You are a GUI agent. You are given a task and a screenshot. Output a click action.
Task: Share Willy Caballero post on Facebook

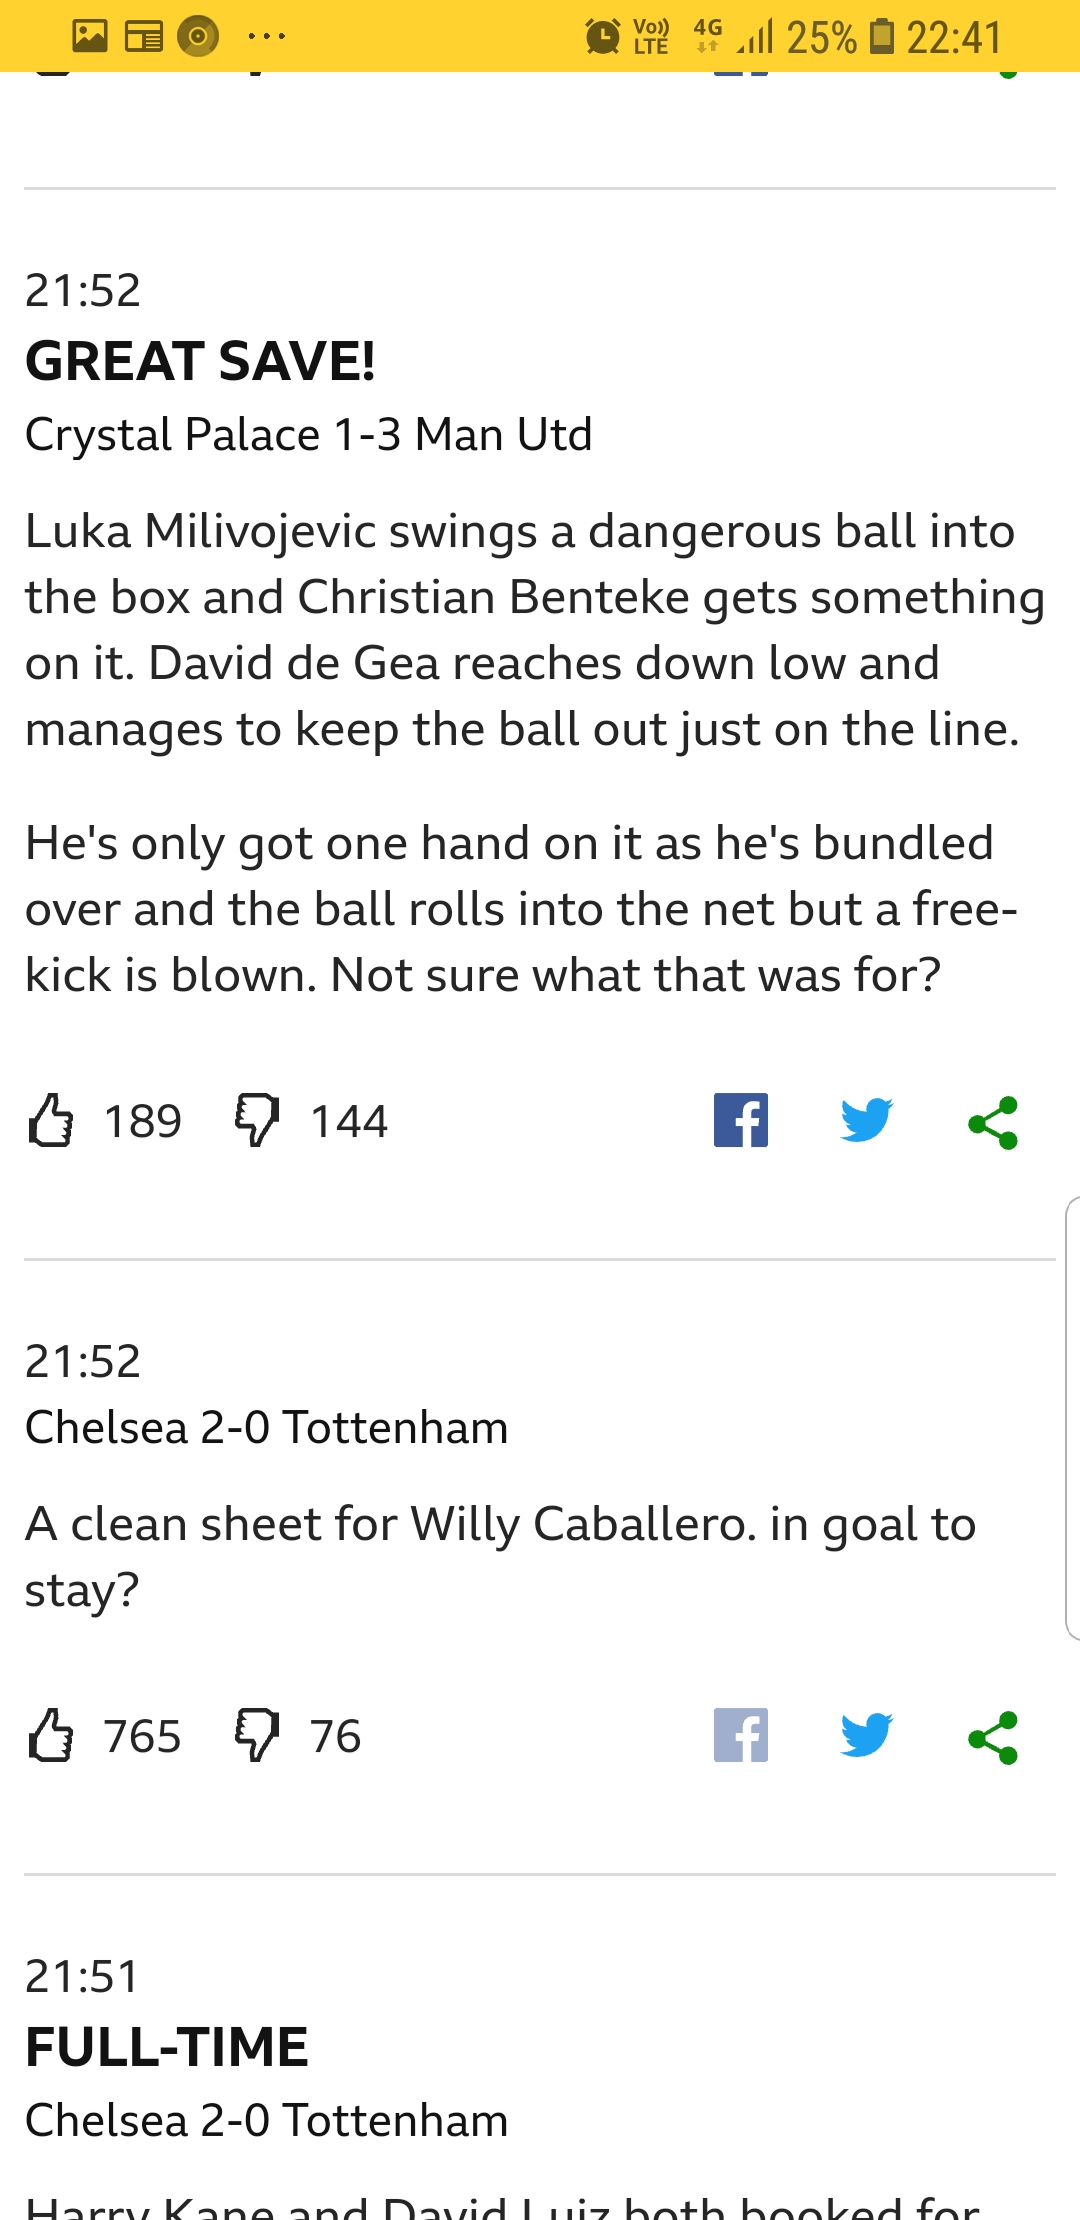741,1735
